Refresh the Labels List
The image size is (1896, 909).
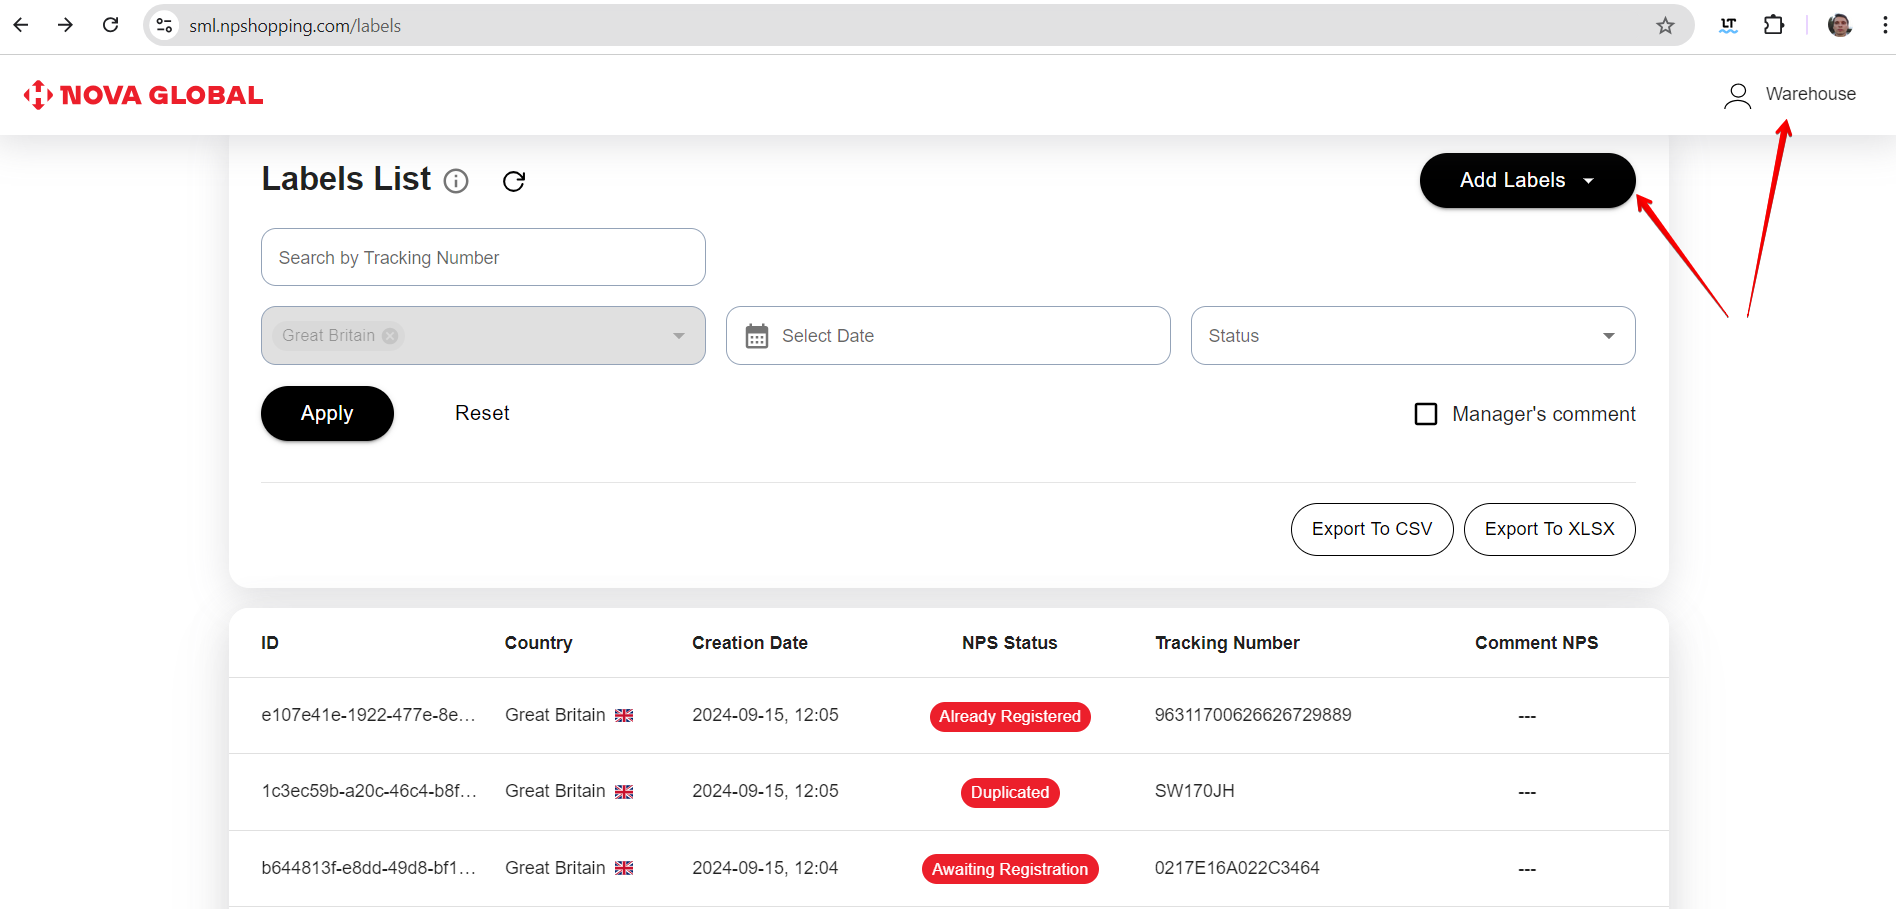coord(514,181)
